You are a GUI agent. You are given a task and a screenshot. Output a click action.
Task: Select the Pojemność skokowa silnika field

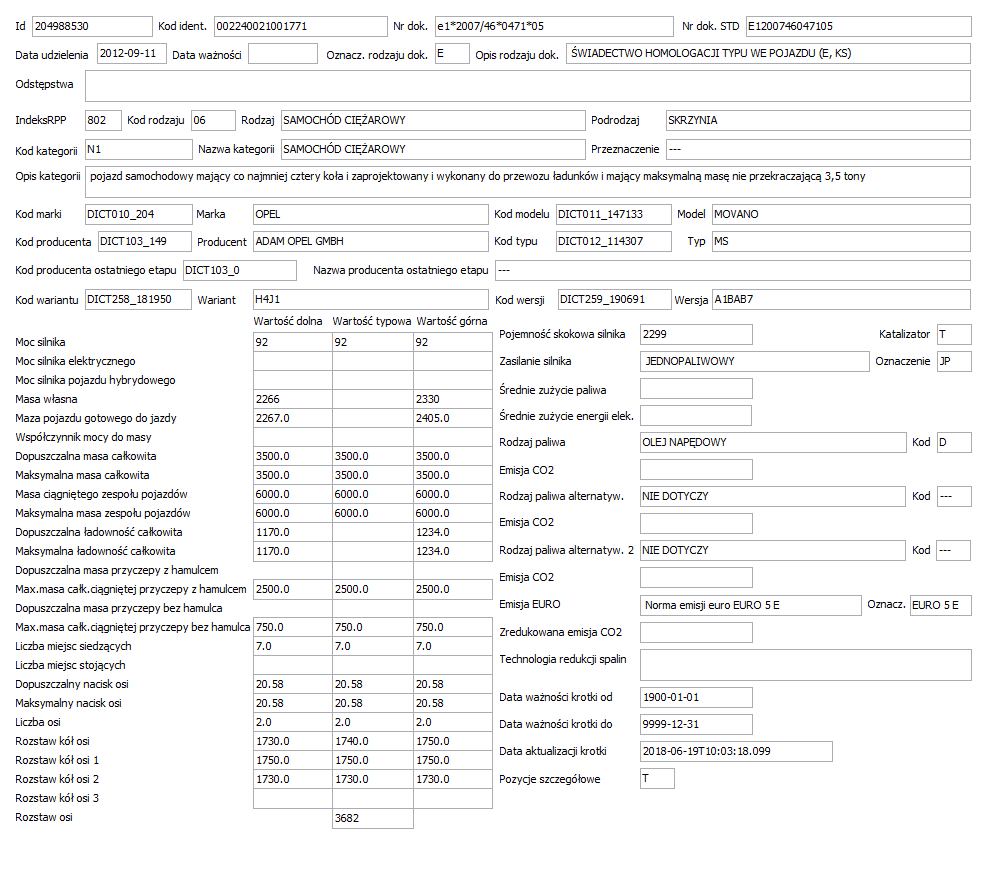coord(696,334)
